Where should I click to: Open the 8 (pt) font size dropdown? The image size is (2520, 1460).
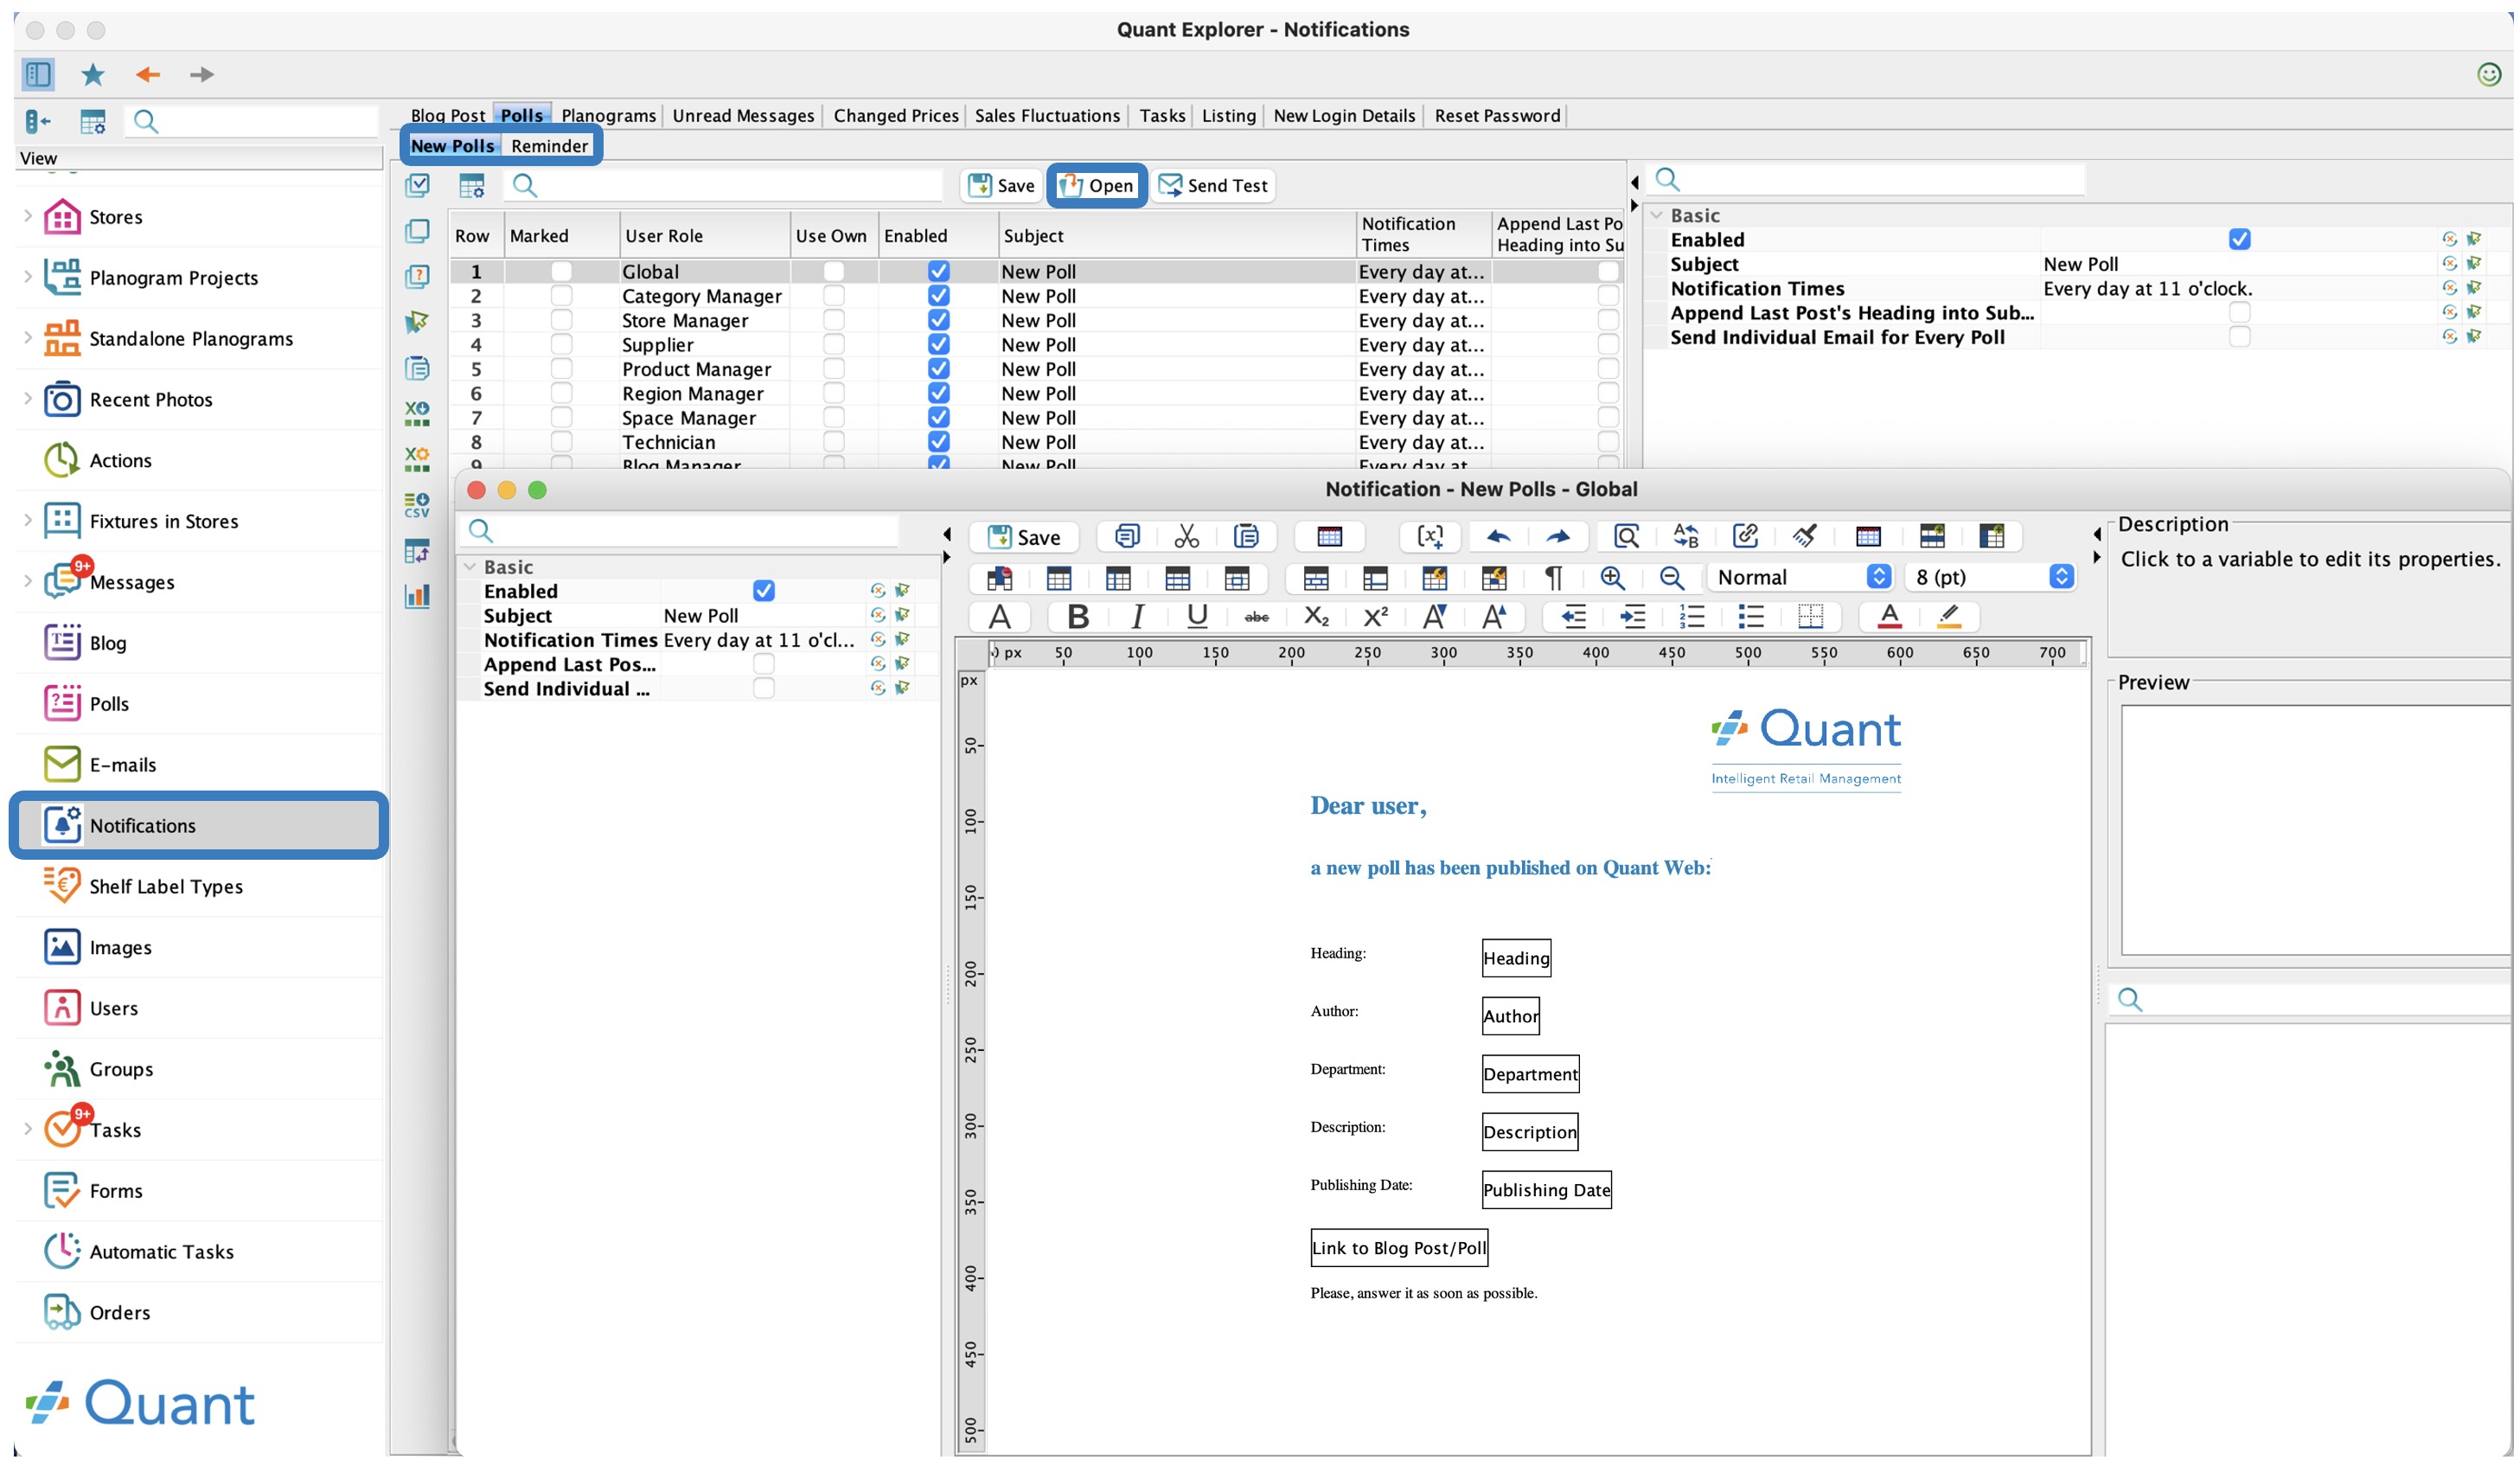(1990, 577)
